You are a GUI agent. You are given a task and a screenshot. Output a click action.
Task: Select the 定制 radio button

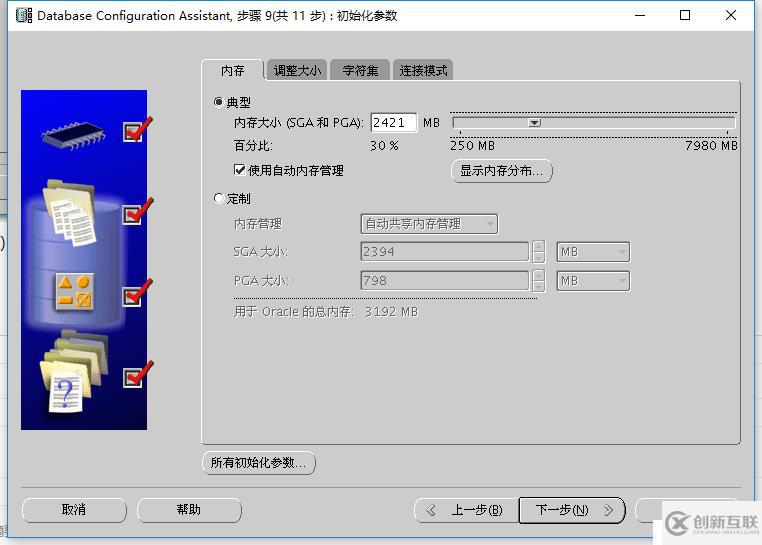[219, 198]
